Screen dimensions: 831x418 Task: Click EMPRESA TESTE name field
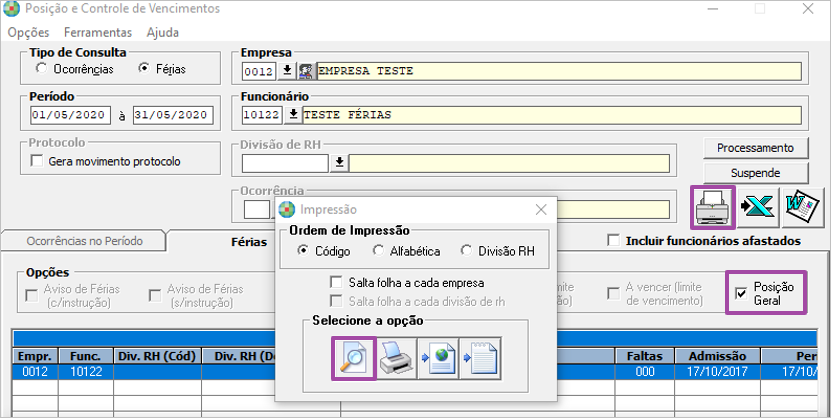[x=559, y=71]
